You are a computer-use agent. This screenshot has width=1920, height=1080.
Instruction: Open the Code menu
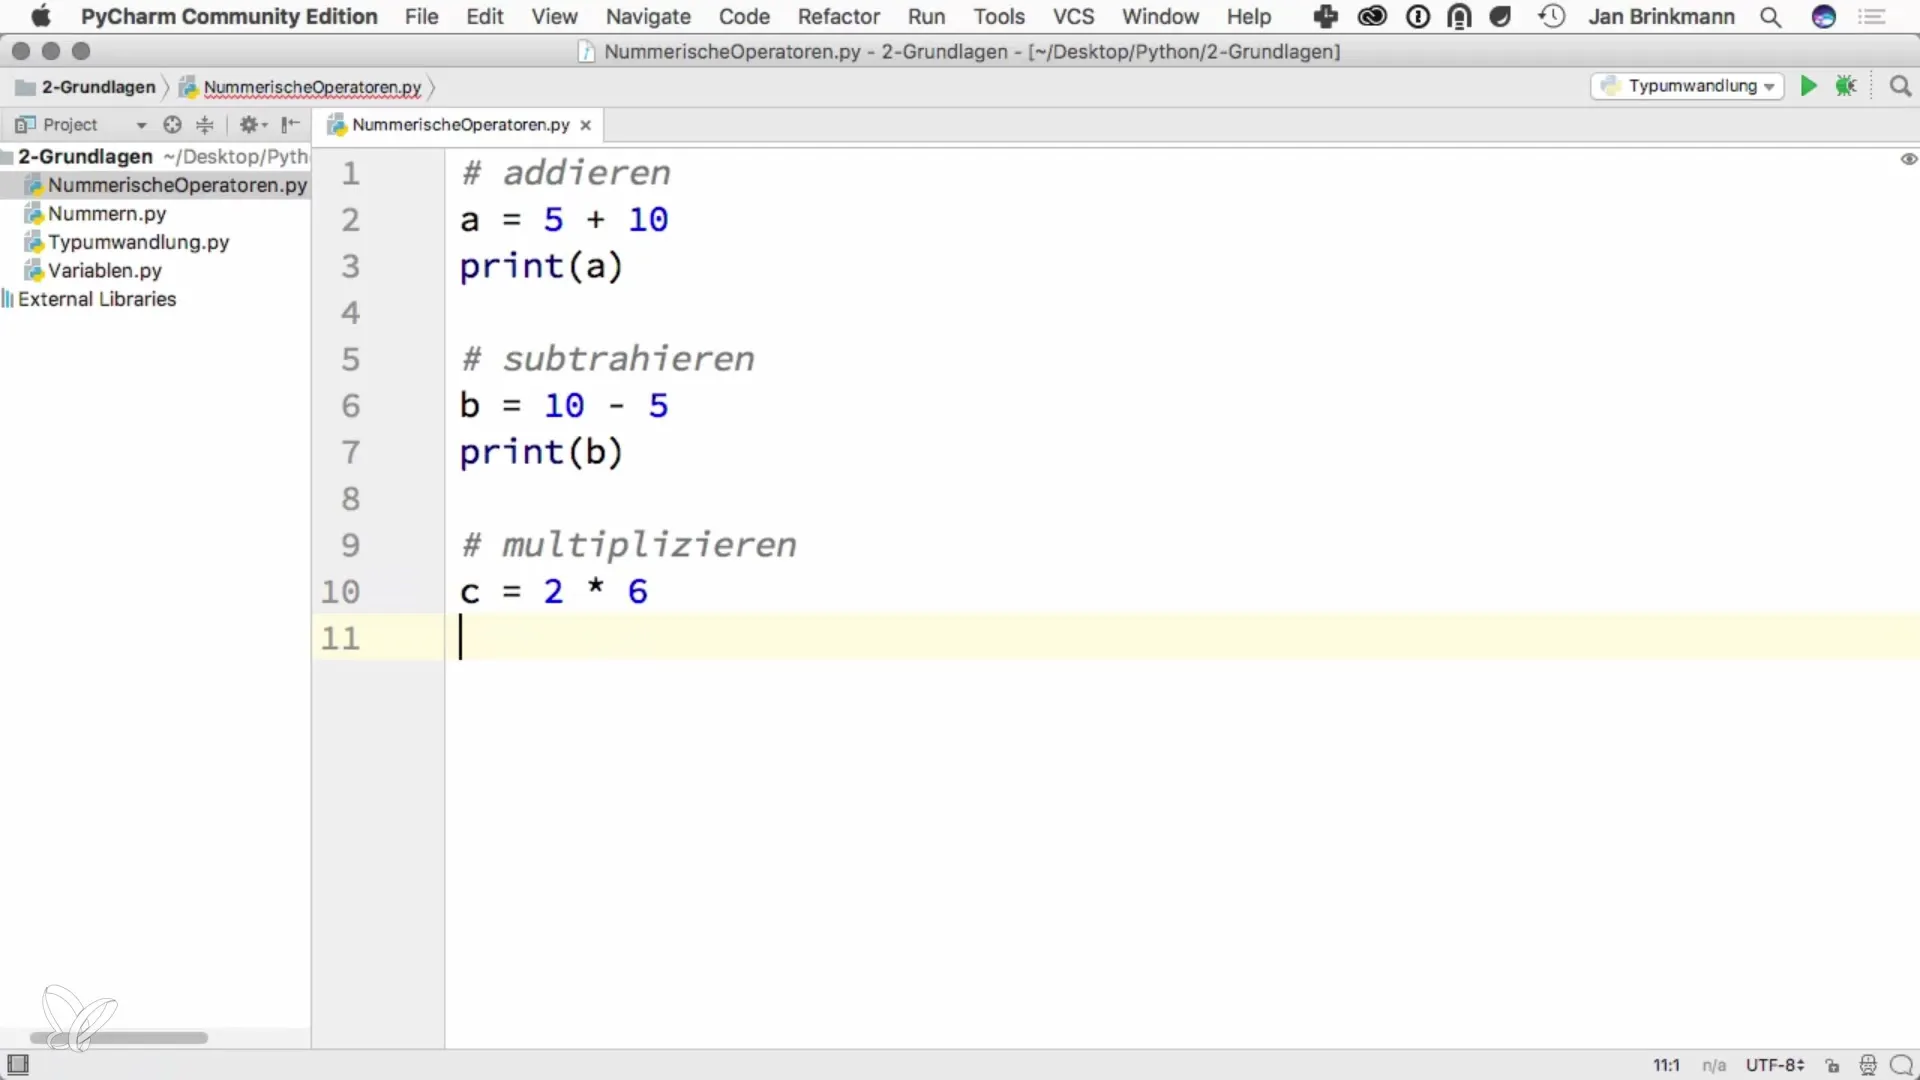click(744, 17)
